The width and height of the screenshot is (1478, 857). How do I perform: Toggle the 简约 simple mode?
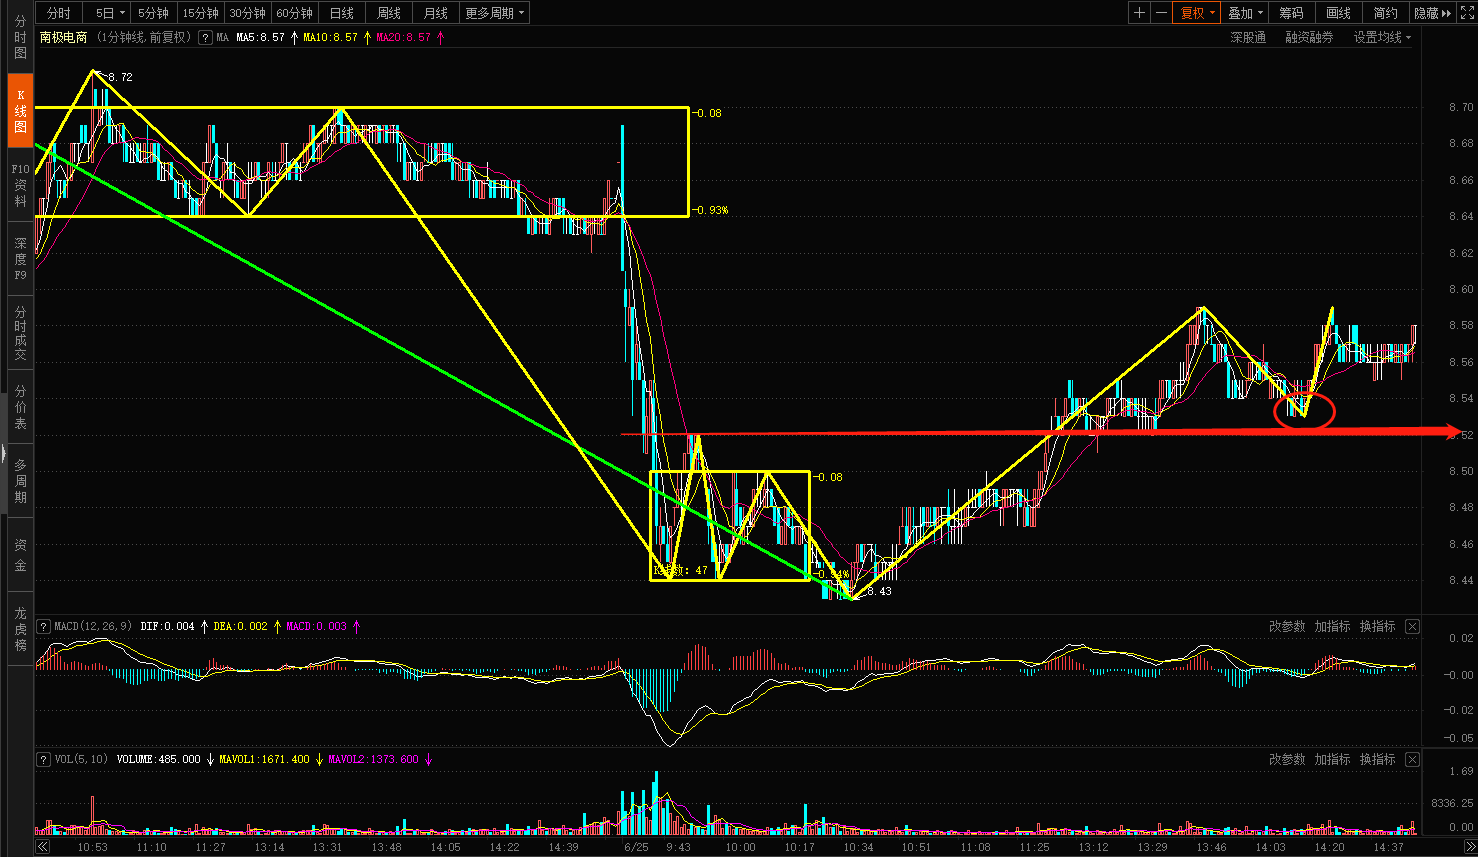point(1385,13)
